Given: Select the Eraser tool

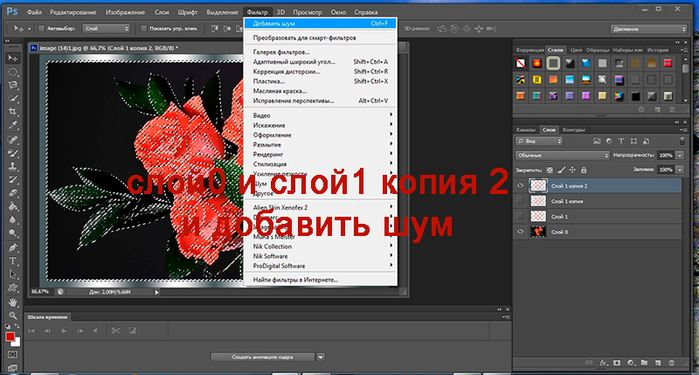Looking at the screenshot, I should pos(12,193).
